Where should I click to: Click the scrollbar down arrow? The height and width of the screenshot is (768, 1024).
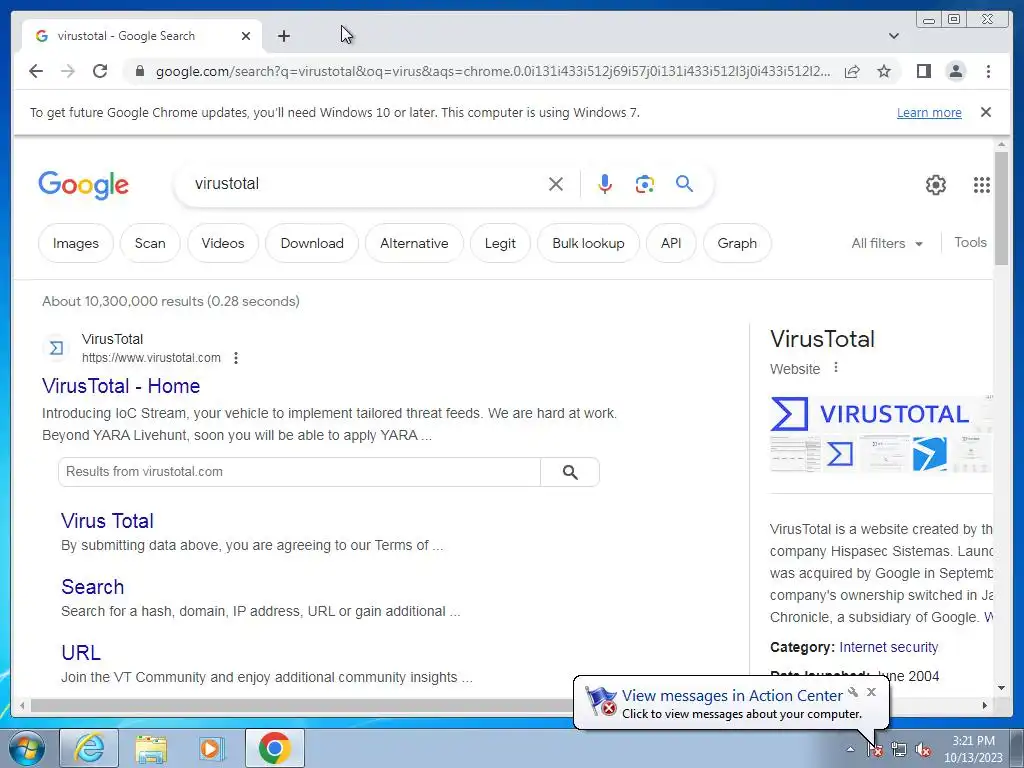(x=1001, y=688)
